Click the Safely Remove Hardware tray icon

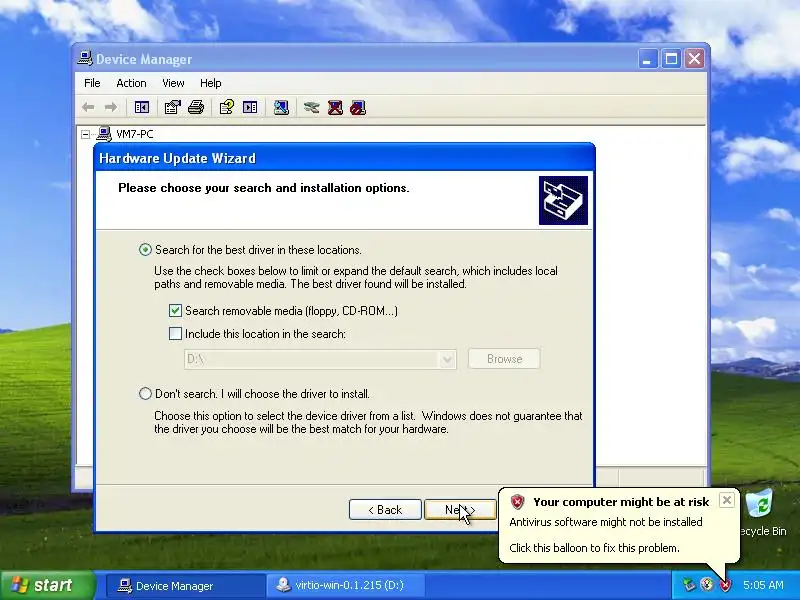[689, 584]
